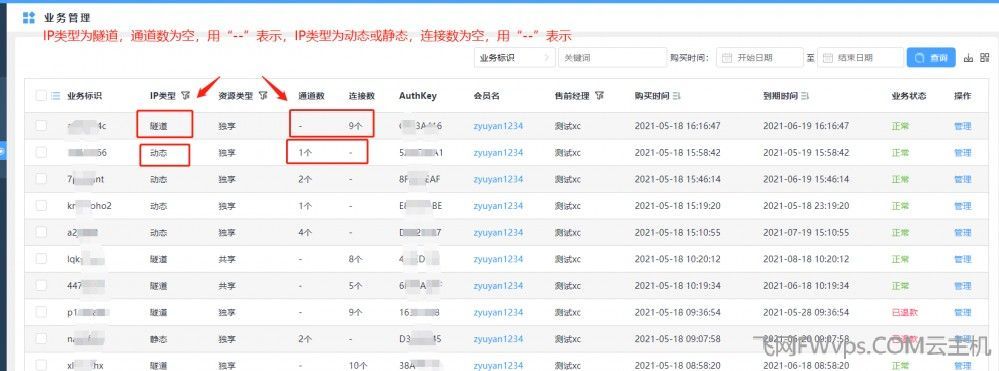Click 管理 for the 10:19:34 row
The image size is (999, 371).
coord(962,287)
